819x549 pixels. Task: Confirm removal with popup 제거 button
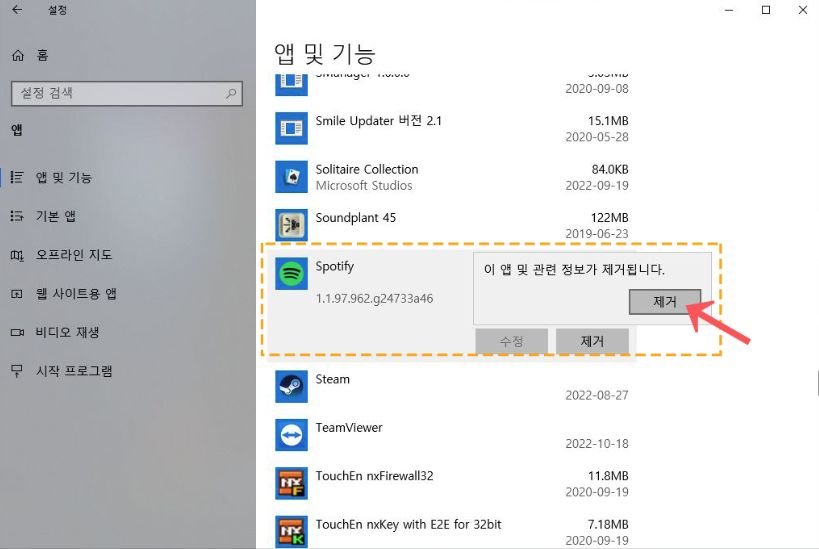click(x=665, y=301)
